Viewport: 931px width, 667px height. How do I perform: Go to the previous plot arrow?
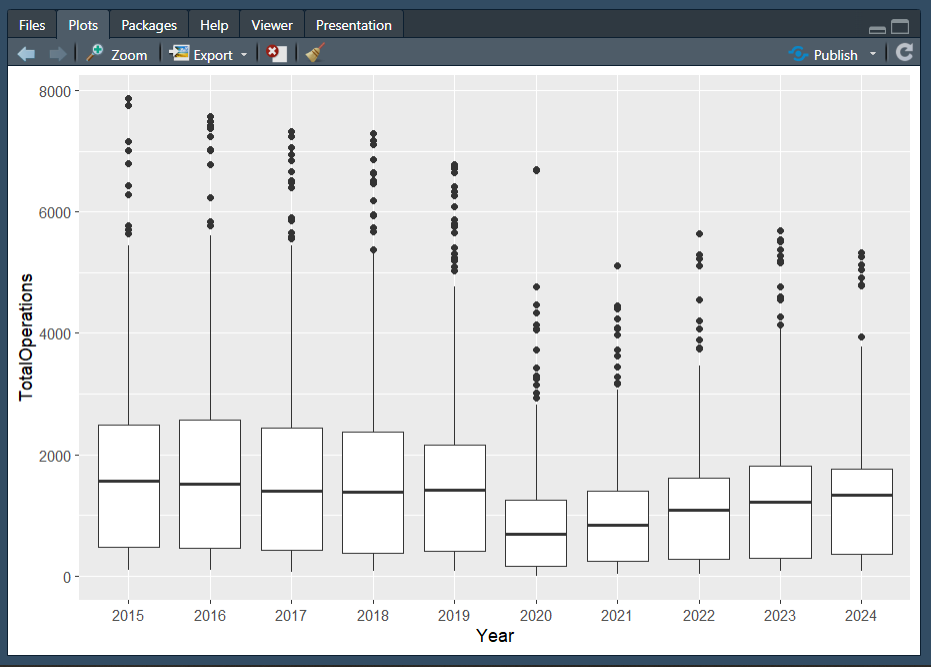pos(26,54)
